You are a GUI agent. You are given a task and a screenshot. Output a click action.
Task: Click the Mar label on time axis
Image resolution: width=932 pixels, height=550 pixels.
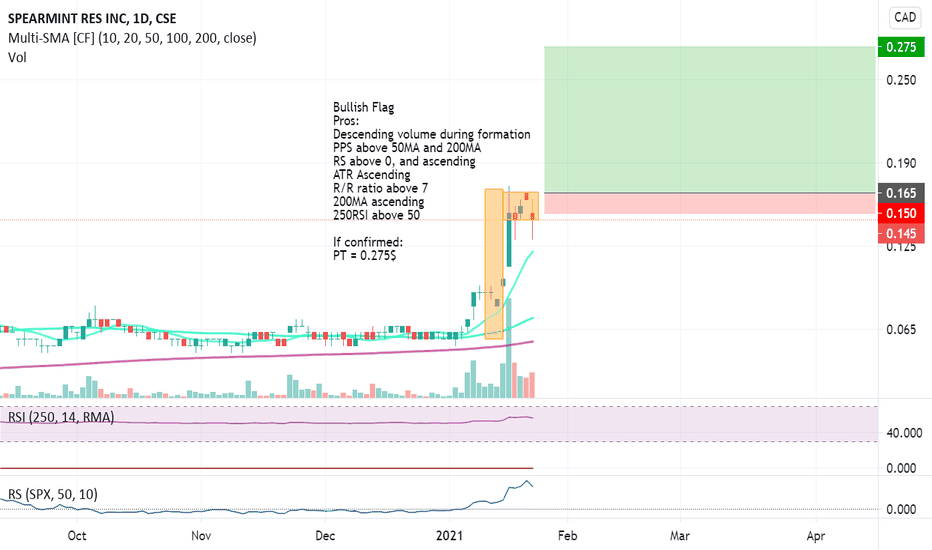pos(679,535)
